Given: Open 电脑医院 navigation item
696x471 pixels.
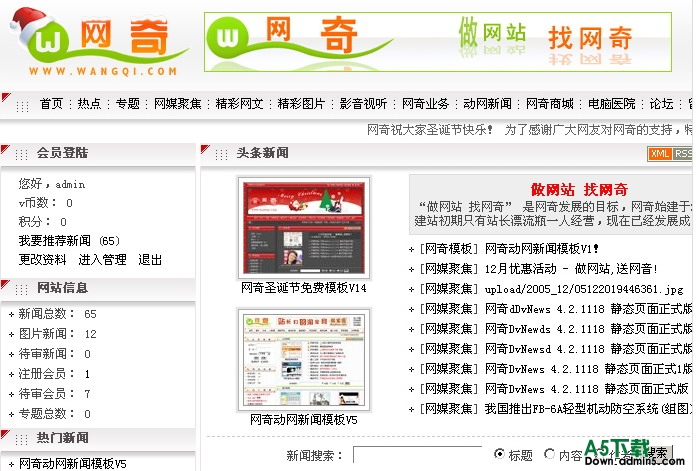Looking at the screenshot, I should pos(612,104).
